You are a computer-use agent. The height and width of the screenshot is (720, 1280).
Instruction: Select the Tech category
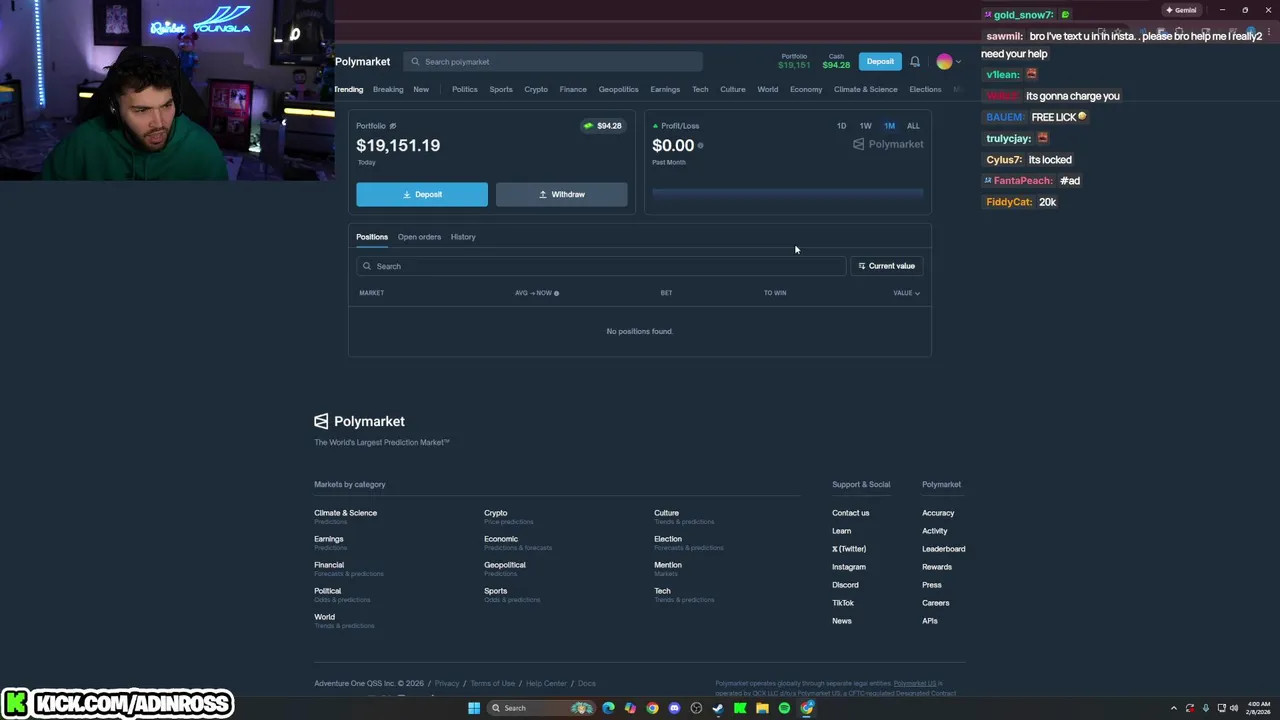point(700,89)
